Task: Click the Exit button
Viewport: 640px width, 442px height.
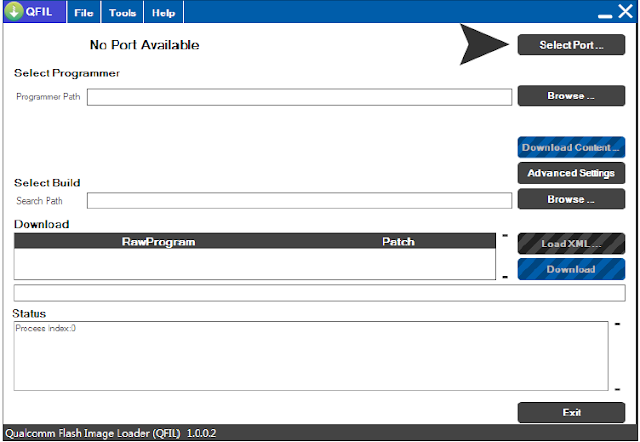Action: [571, 413]
